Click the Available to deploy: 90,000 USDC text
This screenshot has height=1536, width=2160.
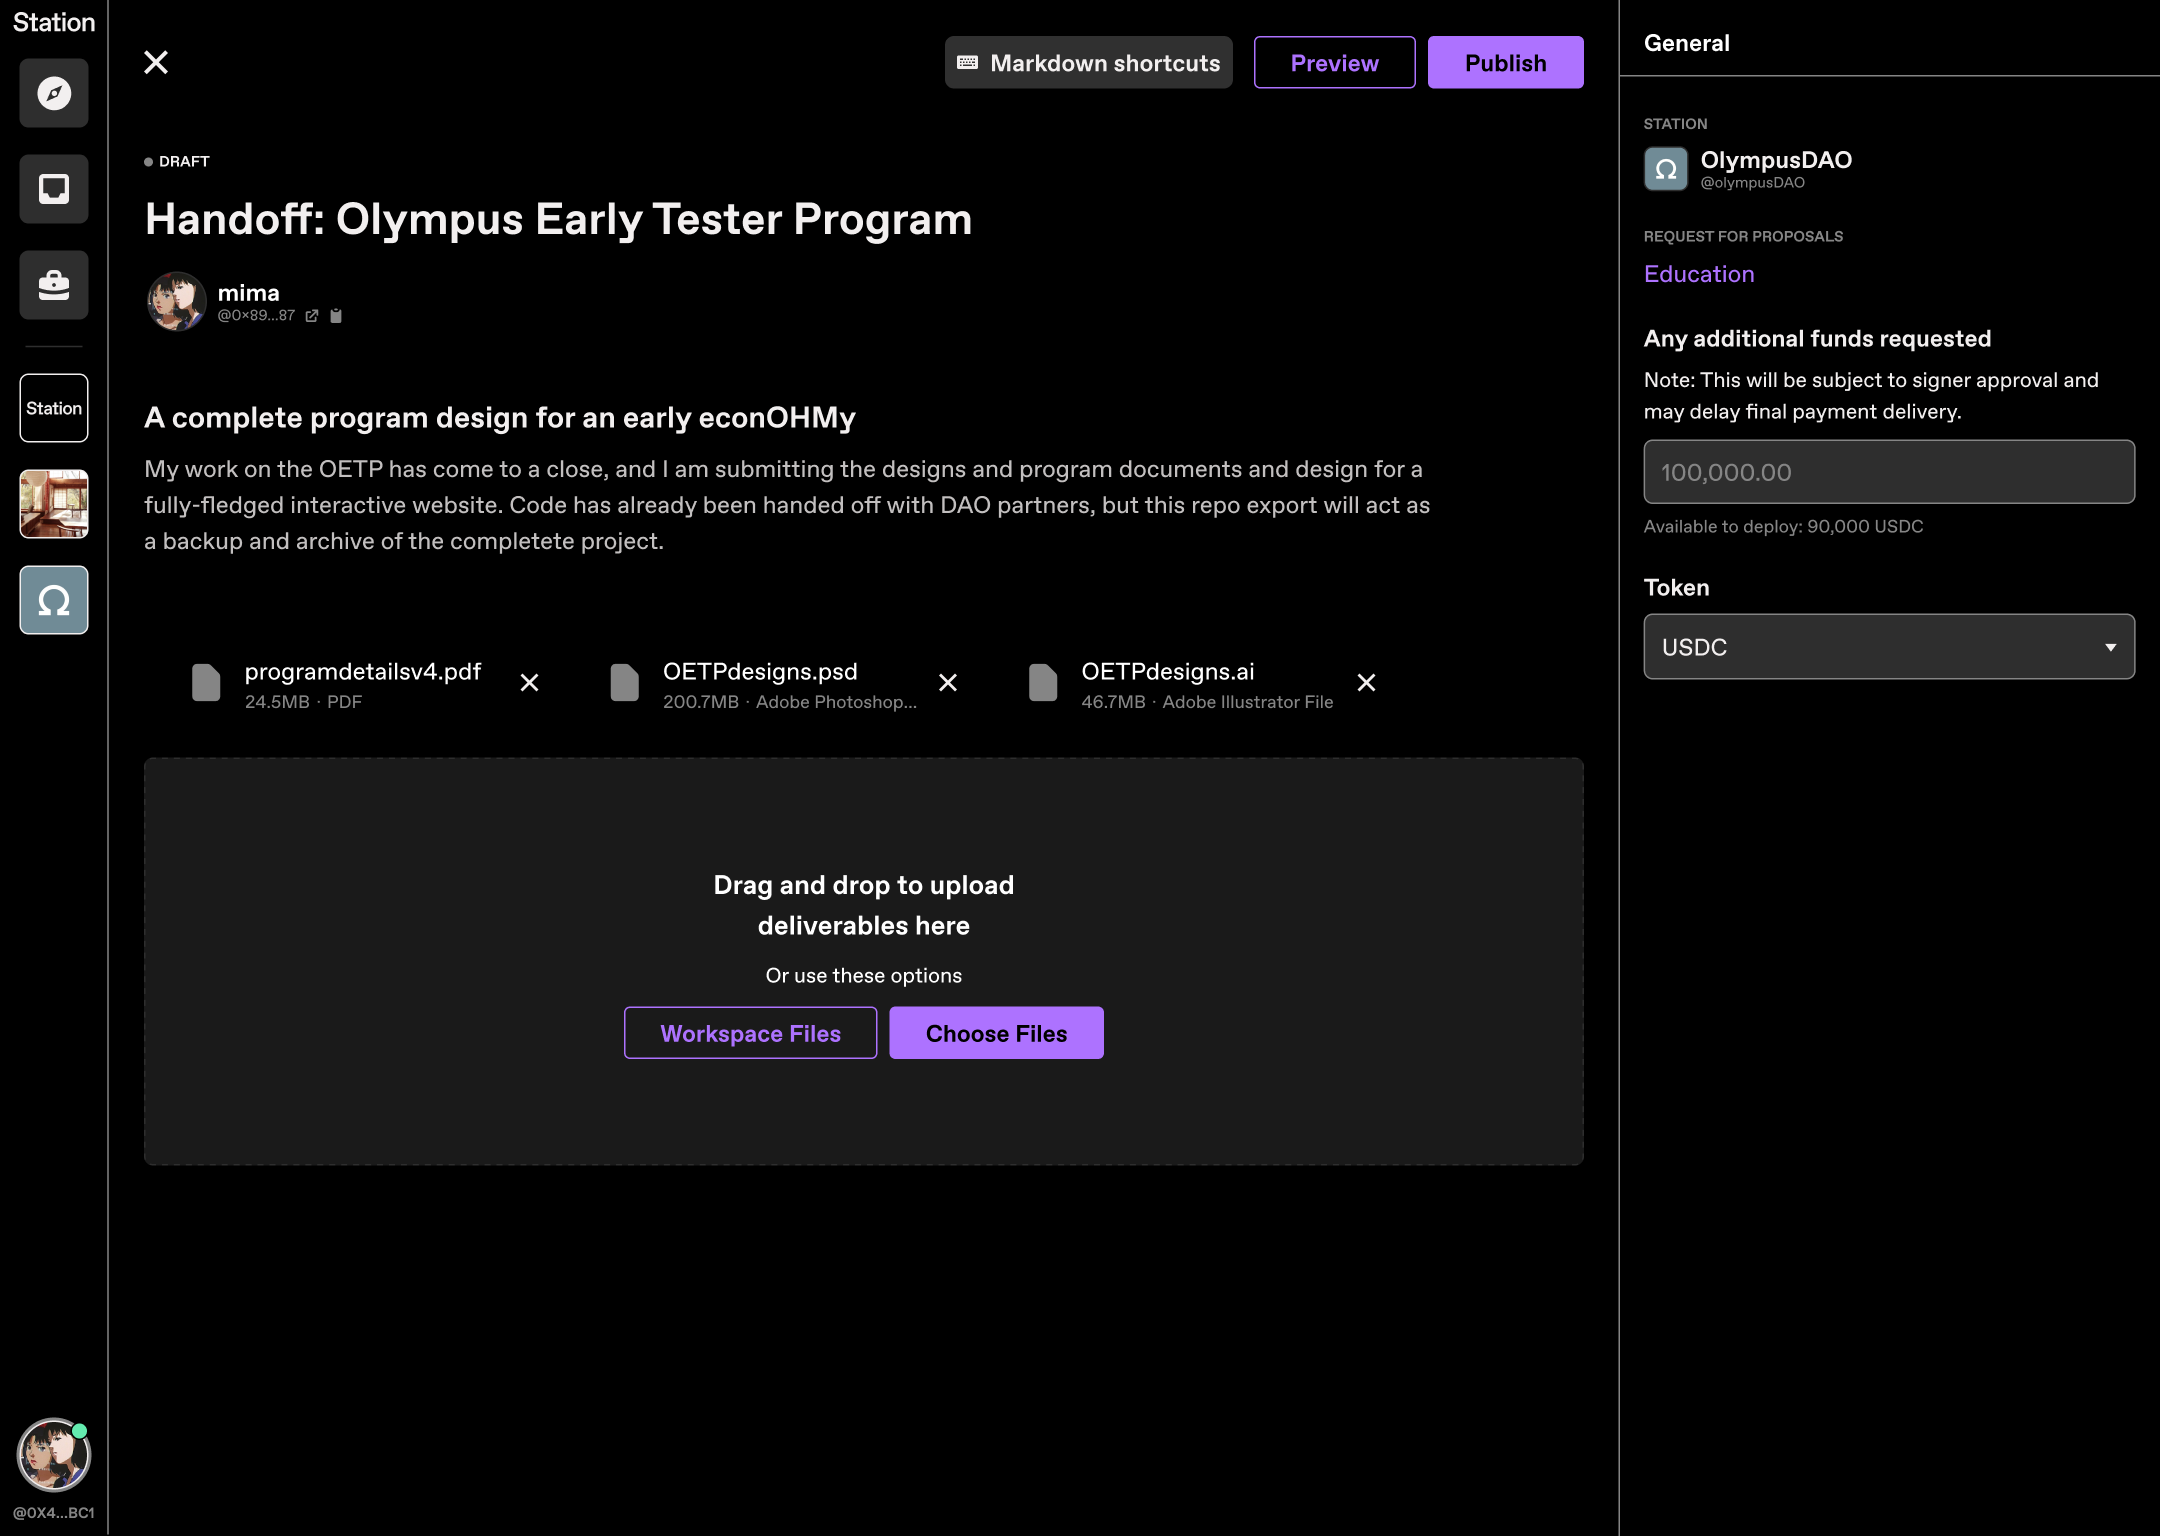pos(1784,527)
